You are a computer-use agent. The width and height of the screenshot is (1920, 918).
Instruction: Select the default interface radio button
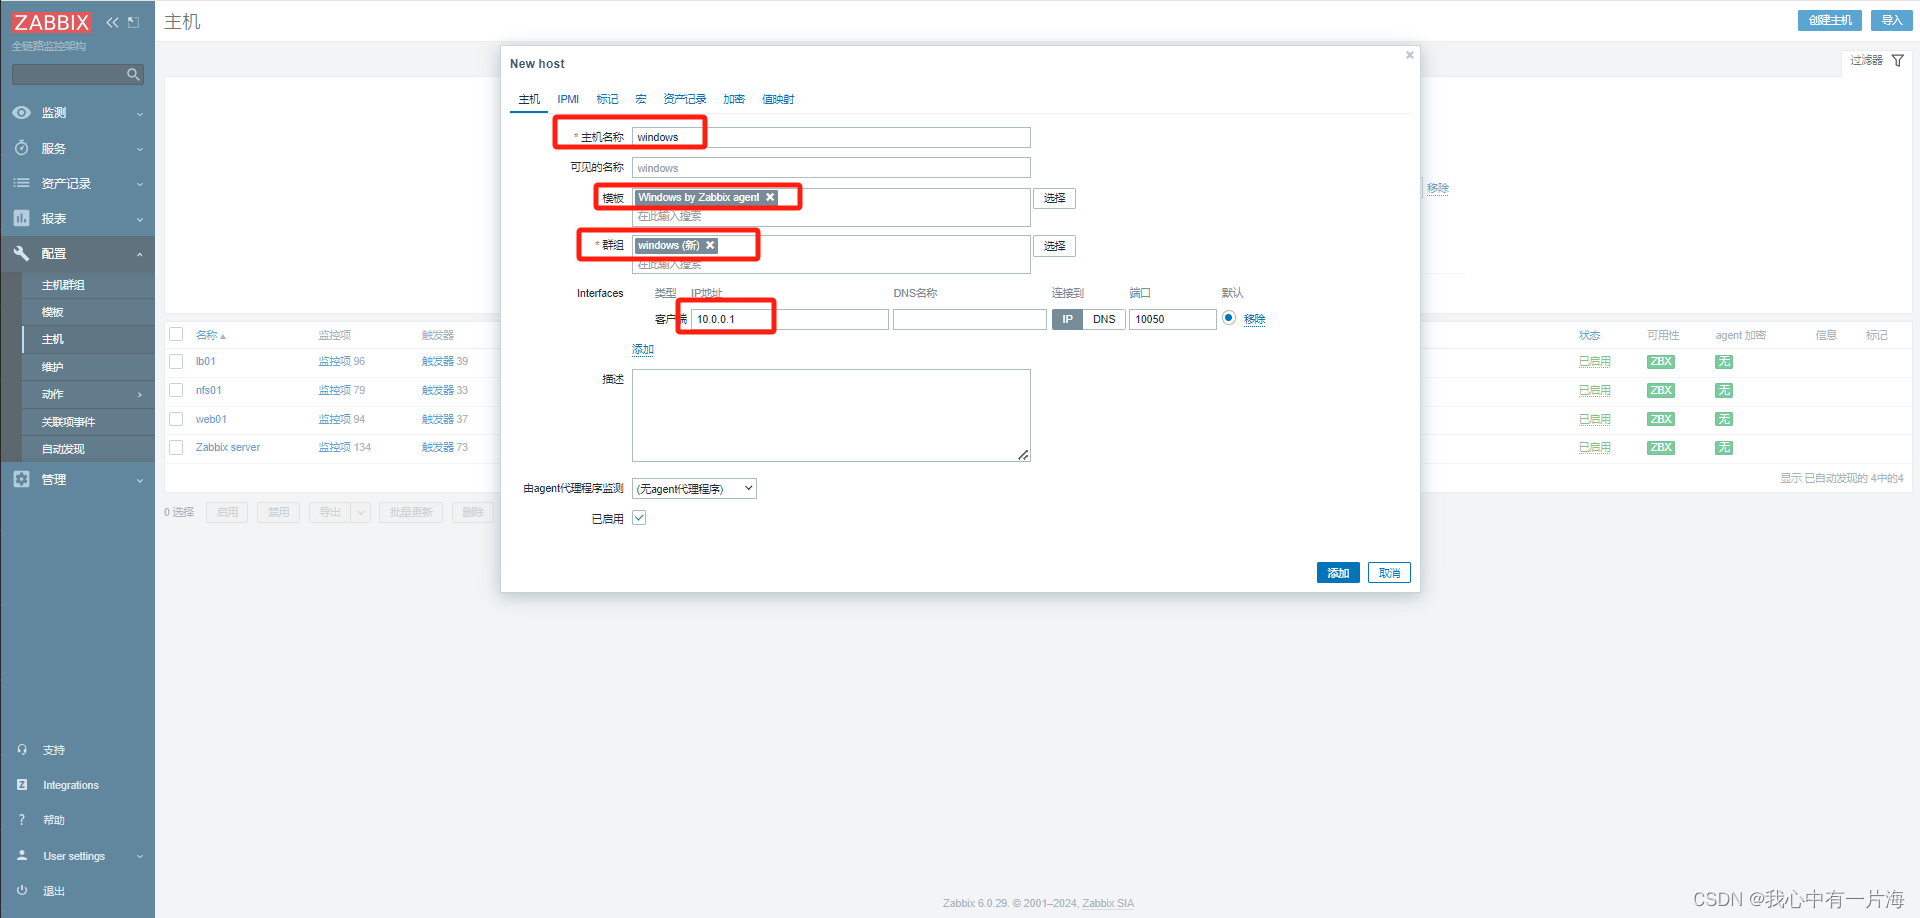coord(1229,318)
